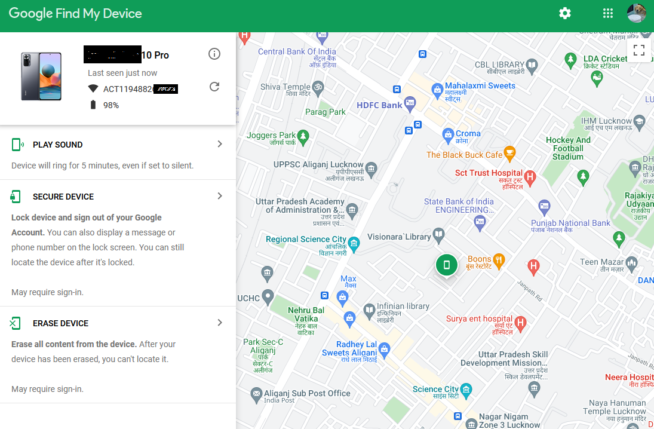Select the Teen Mazar marker
Viewport: 654px width, 429px height.
coord(631,263)
